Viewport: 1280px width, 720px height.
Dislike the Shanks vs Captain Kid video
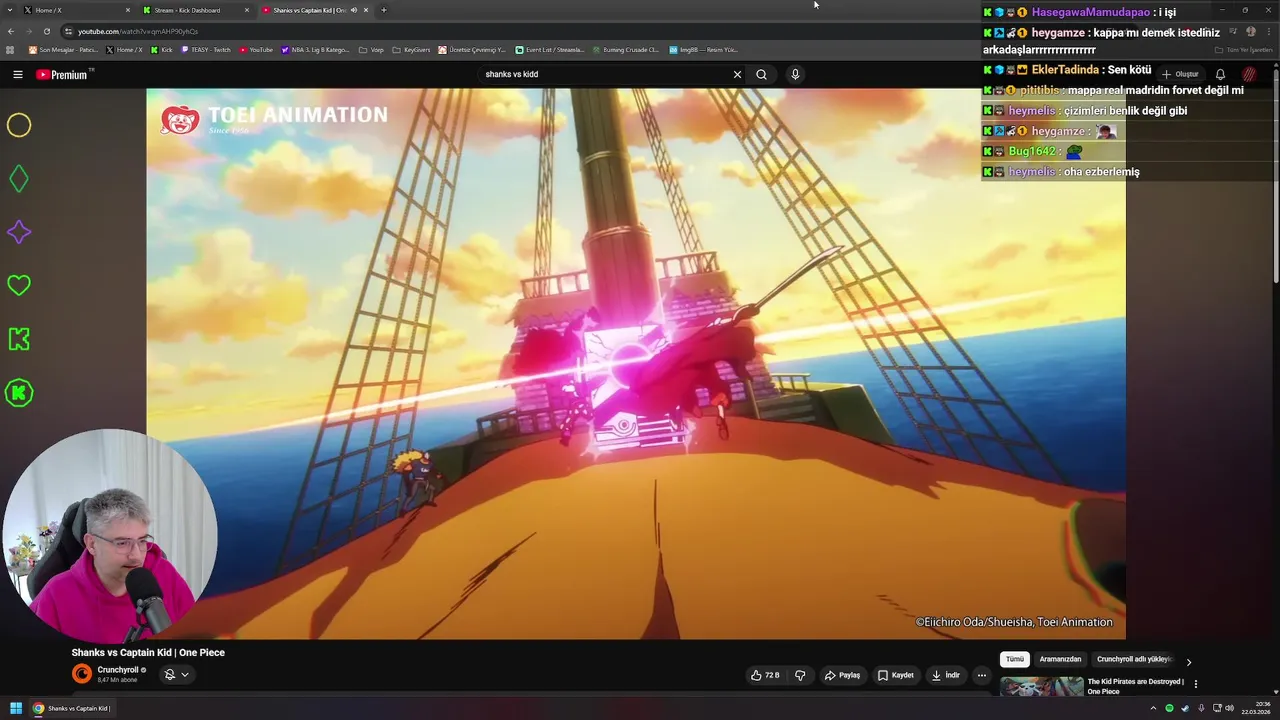800,675
